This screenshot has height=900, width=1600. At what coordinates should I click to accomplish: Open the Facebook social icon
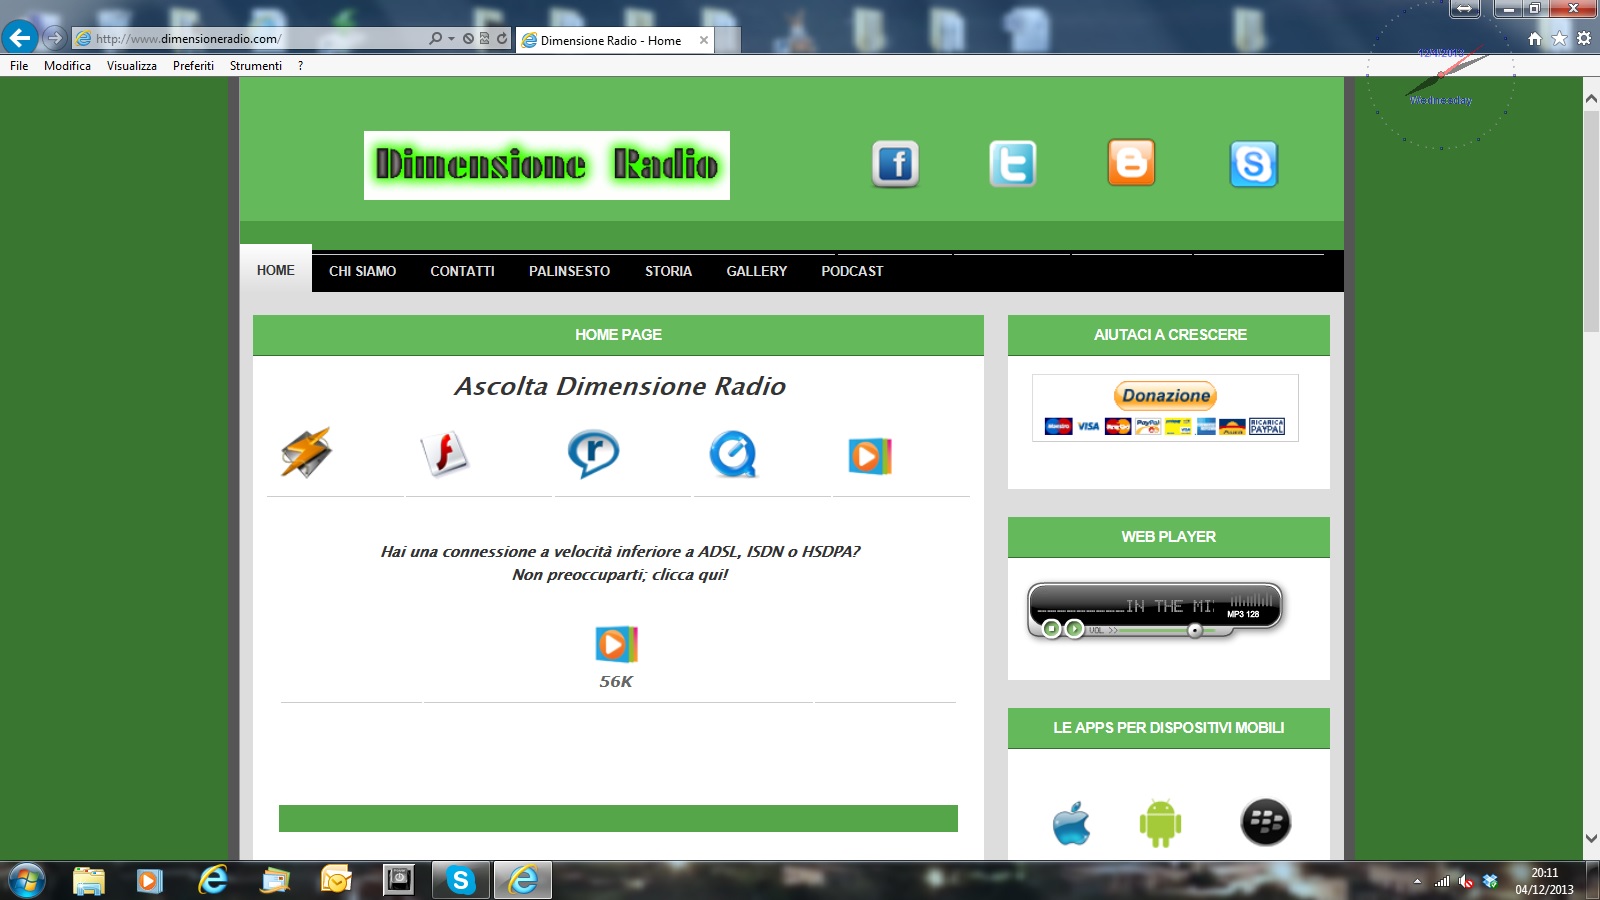point(895,164)
